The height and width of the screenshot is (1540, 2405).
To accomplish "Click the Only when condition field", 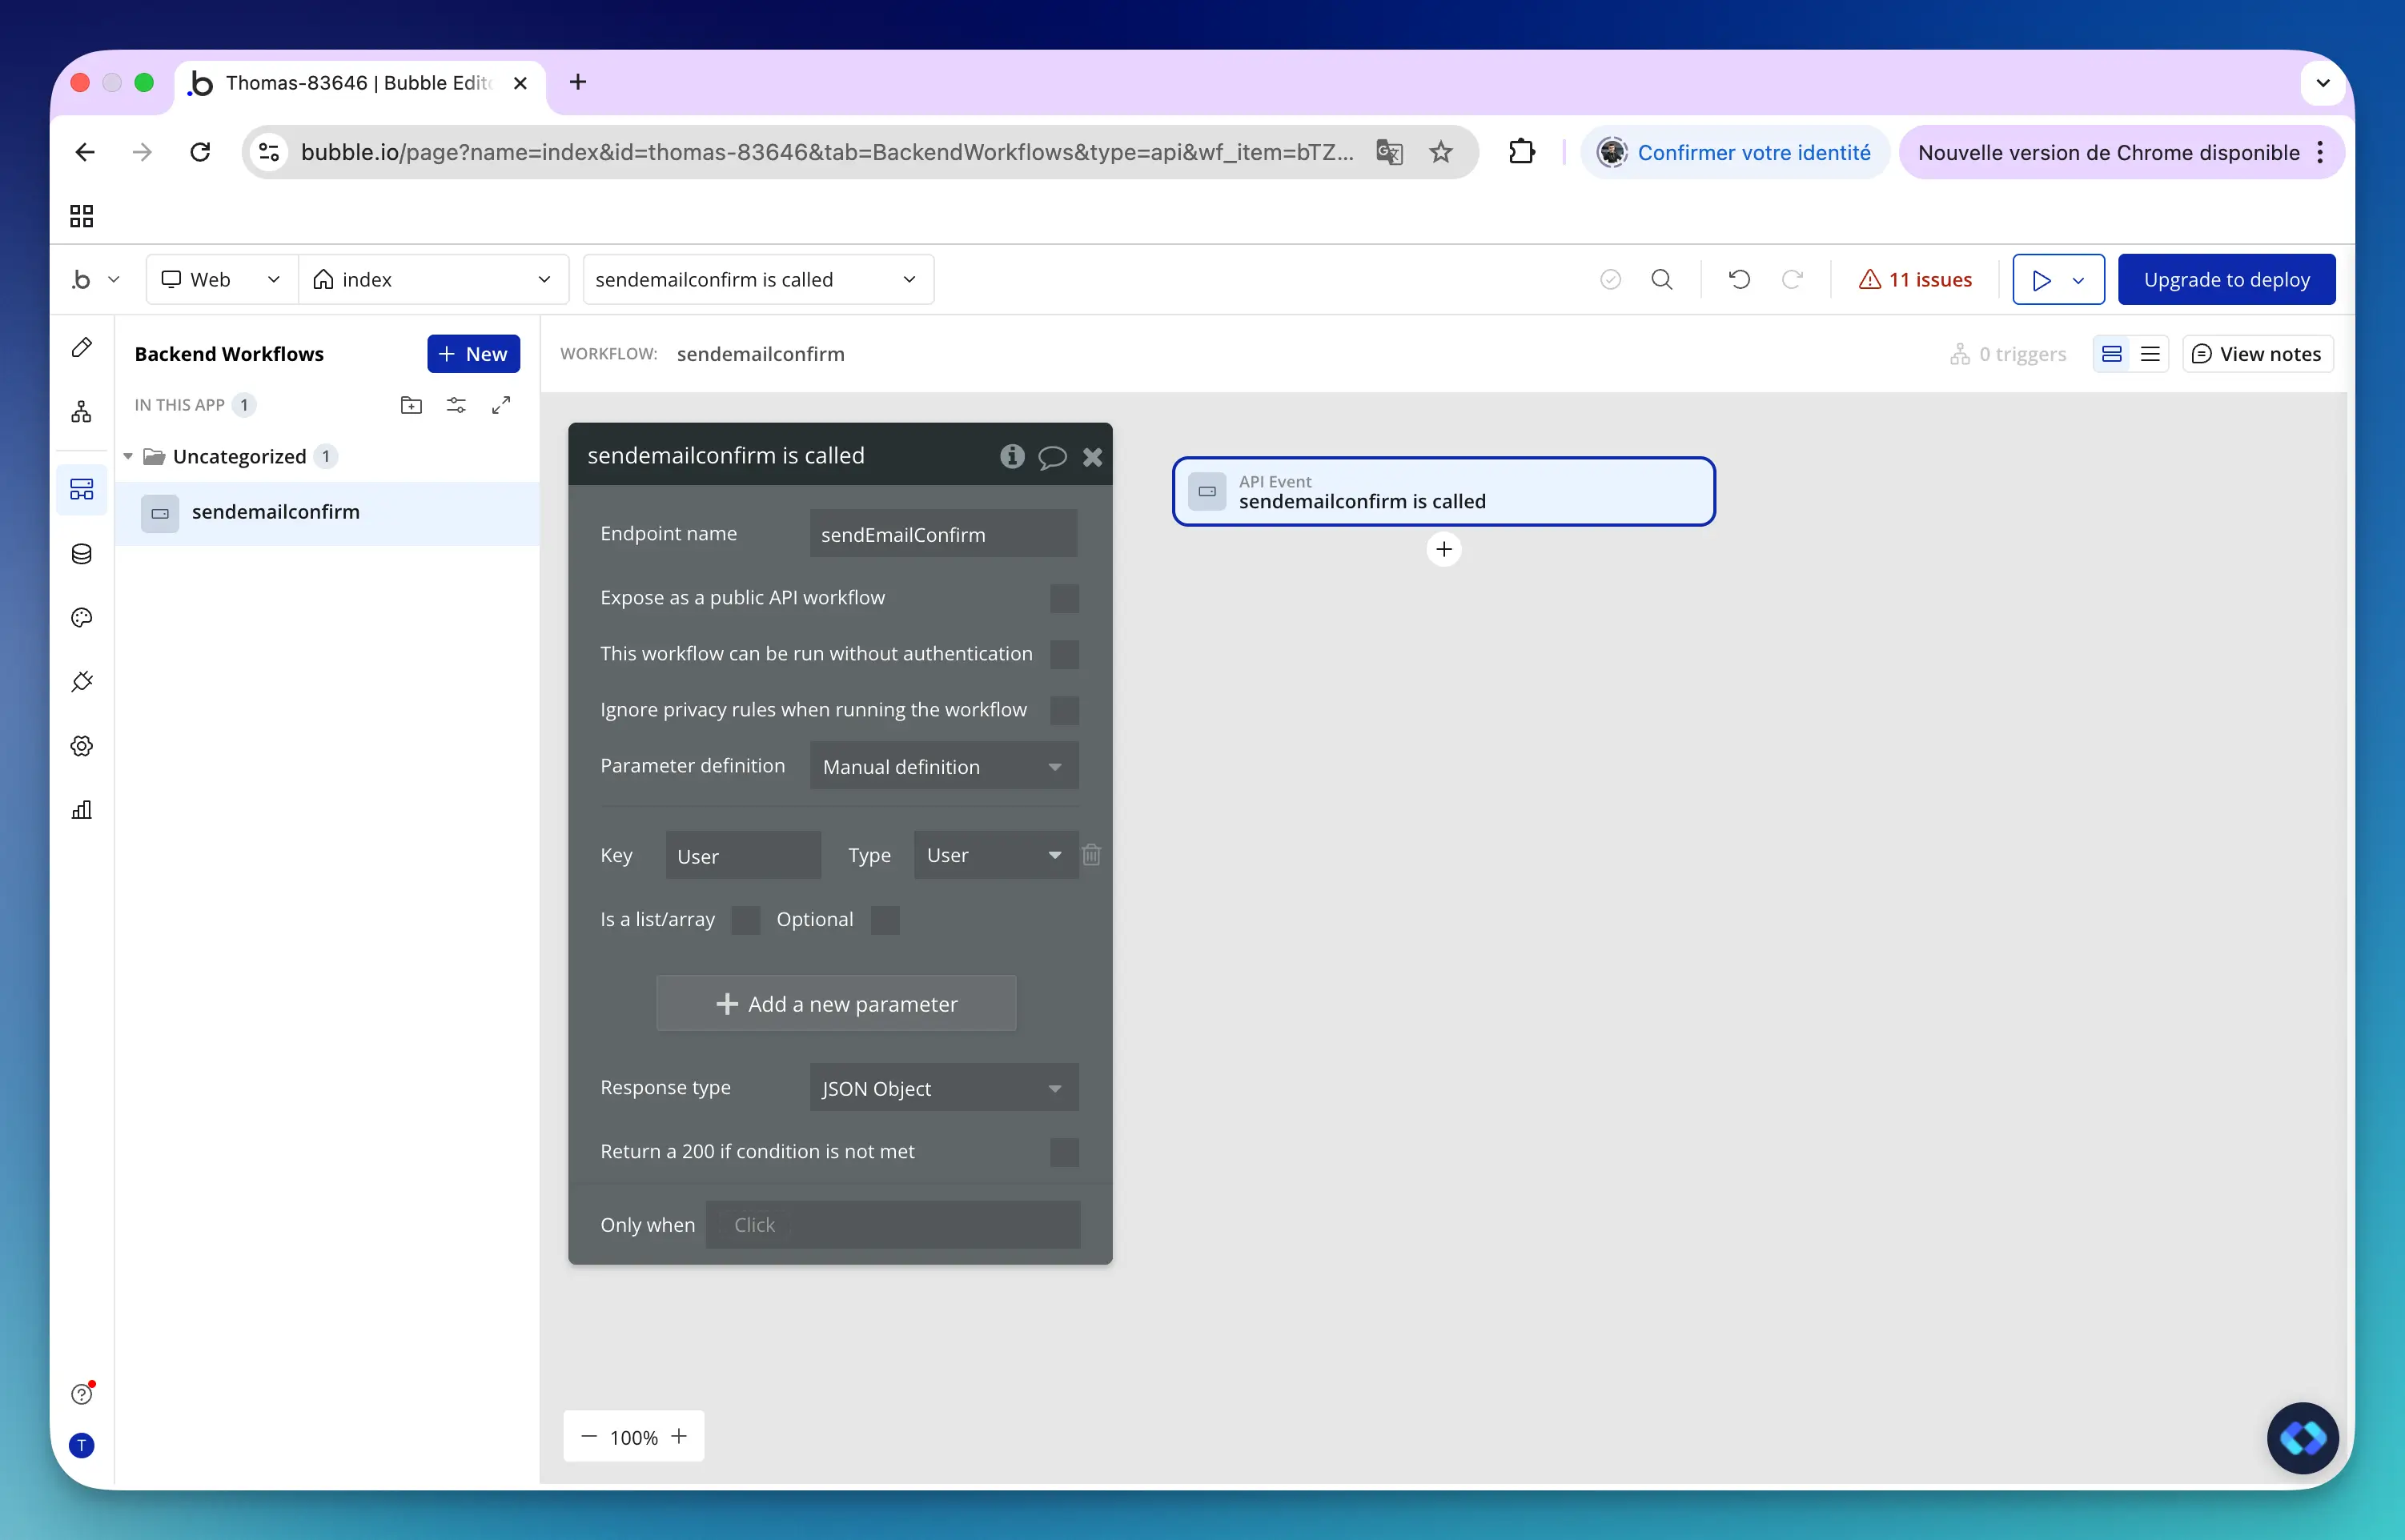I will 892,1225.
